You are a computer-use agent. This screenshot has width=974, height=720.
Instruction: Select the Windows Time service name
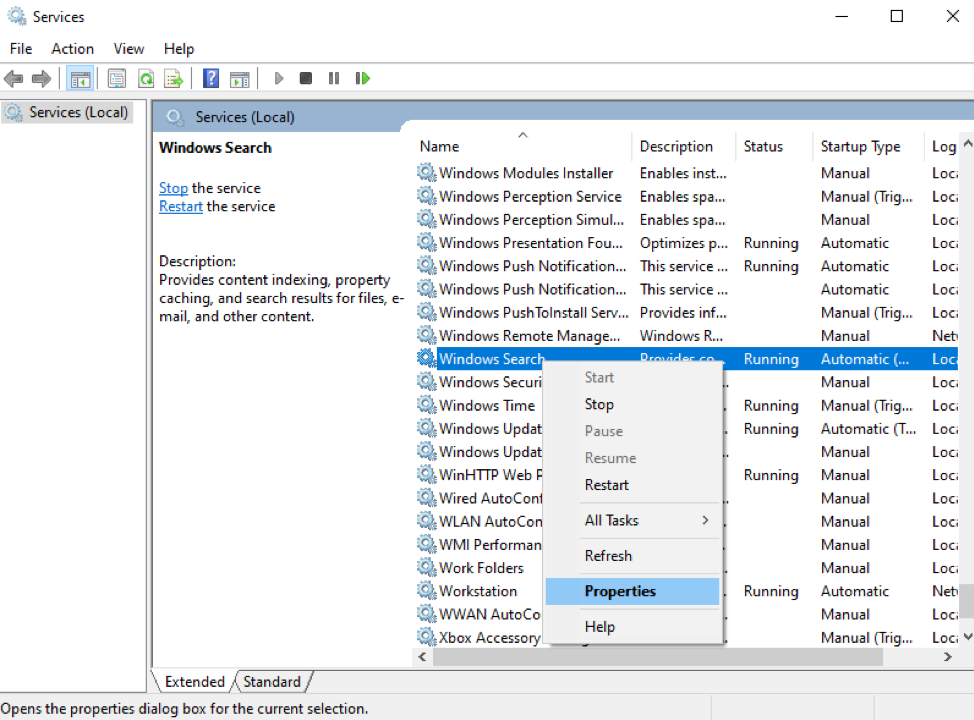487,405
